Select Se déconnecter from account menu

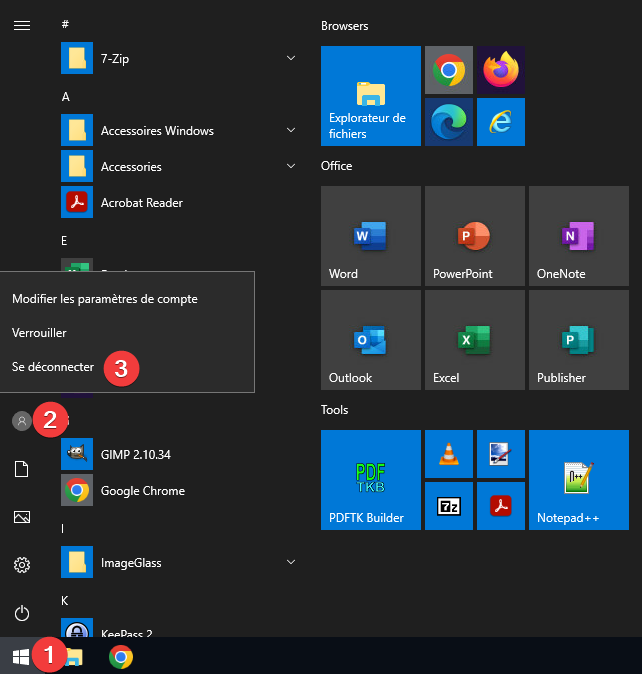pyautogui.click(x=53, y=367)
